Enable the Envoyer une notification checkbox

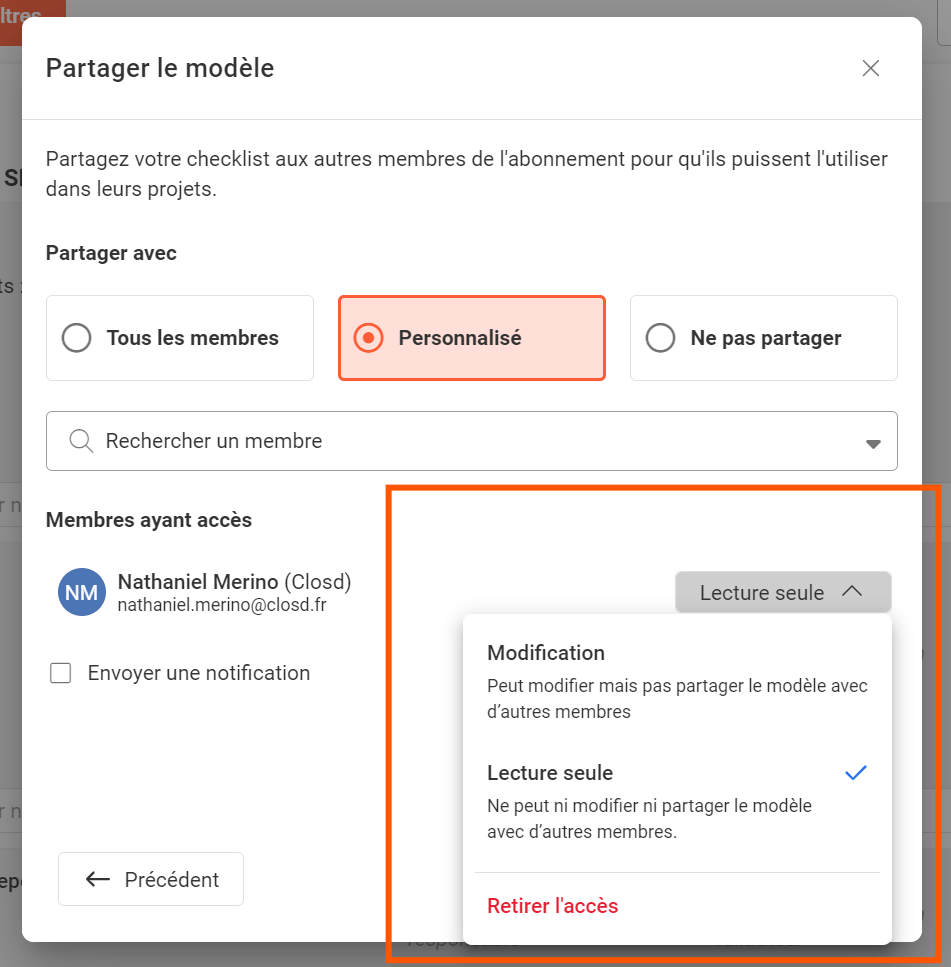pyautogui.click(x=61, y=673)
